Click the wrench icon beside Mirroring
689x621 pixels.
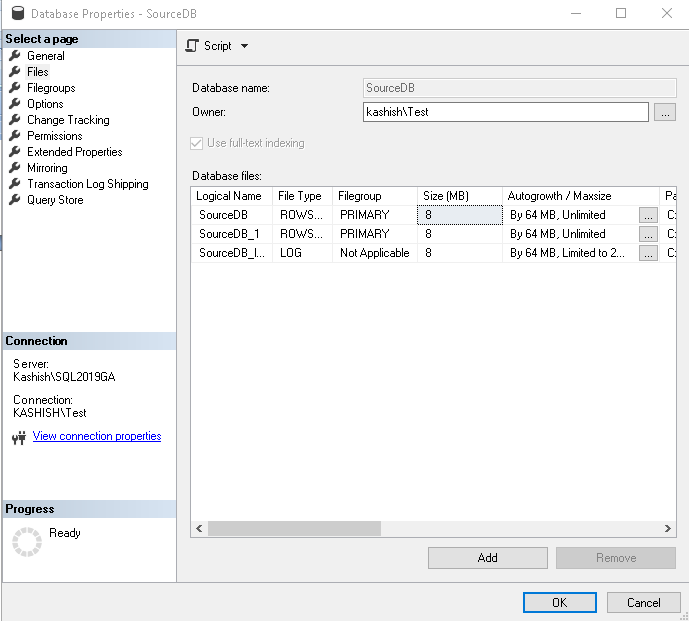point(15,168)
